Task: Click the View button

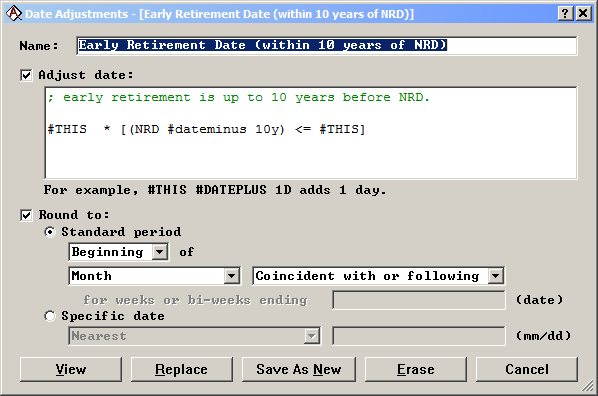Action: coord(71,369)
